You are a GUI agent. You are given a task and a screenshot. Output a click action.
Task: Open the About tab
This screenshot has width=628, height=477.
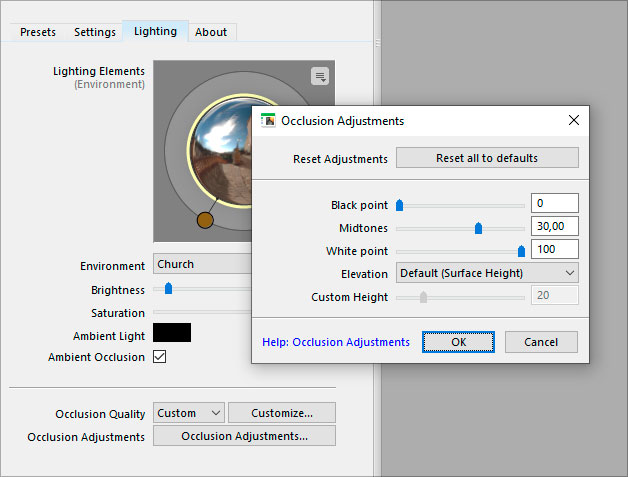tap(211, 32)
